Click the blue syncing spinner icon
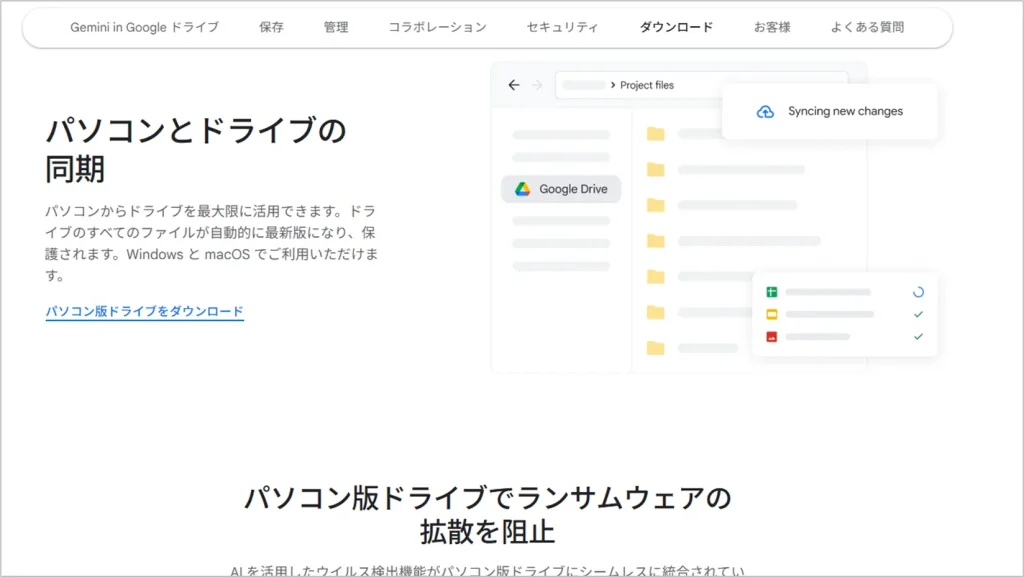The image size is (1024, 577). pos(918,292)
